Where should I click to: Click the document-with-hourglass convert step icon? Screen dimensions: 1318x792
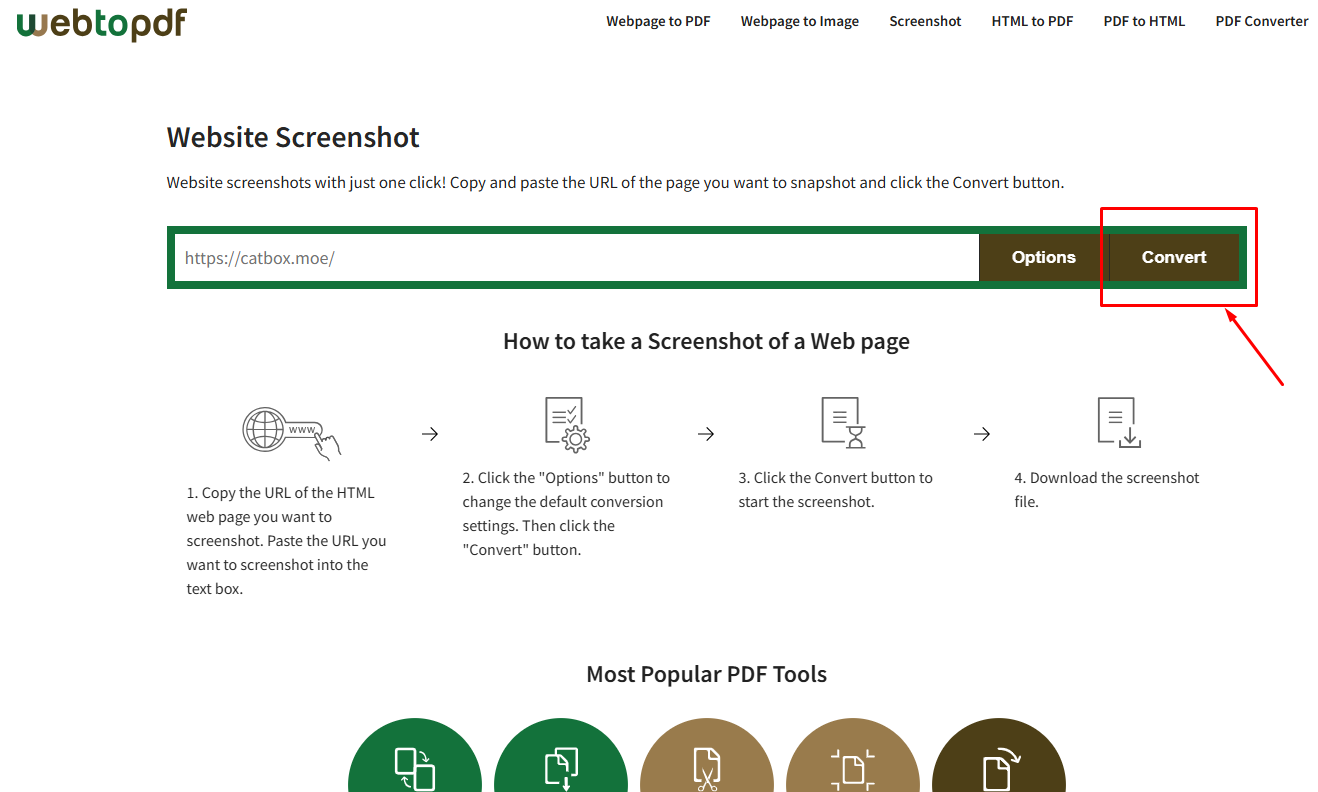coord(843,422)
